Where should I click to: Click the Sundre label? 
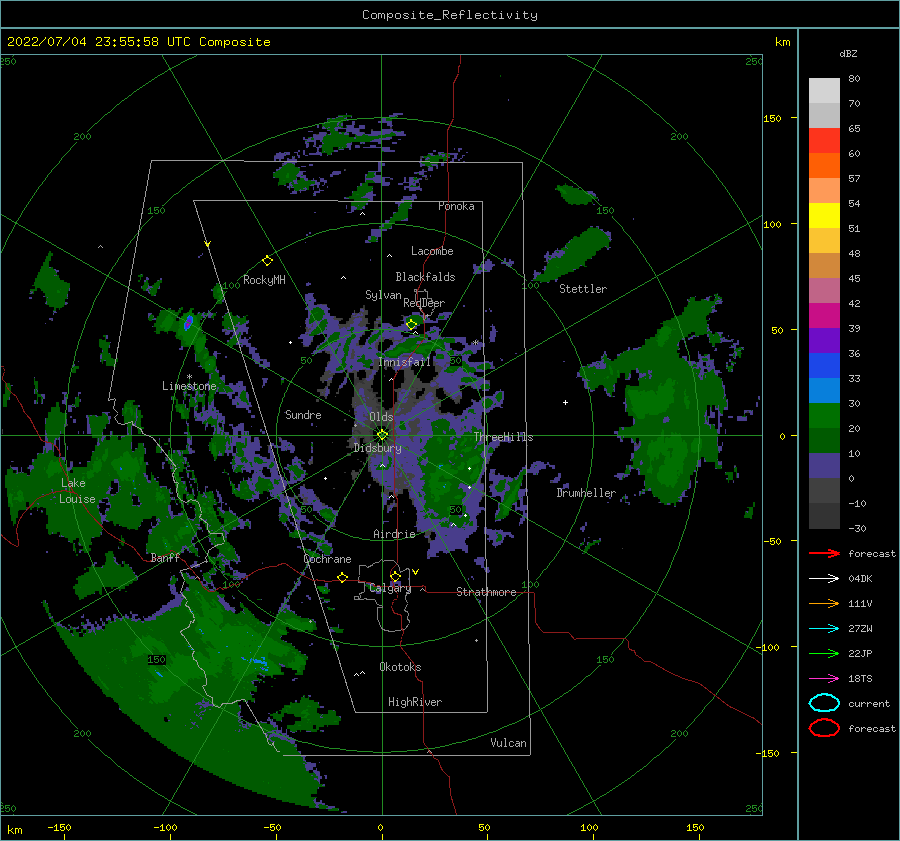303,414
